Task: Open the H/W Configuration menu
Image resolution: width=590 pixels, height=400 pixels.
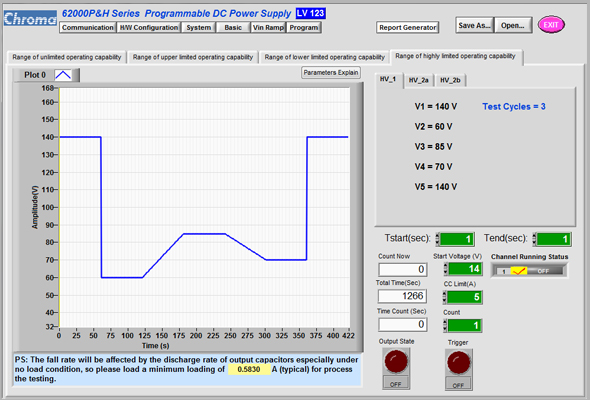Action: (149, 27)
